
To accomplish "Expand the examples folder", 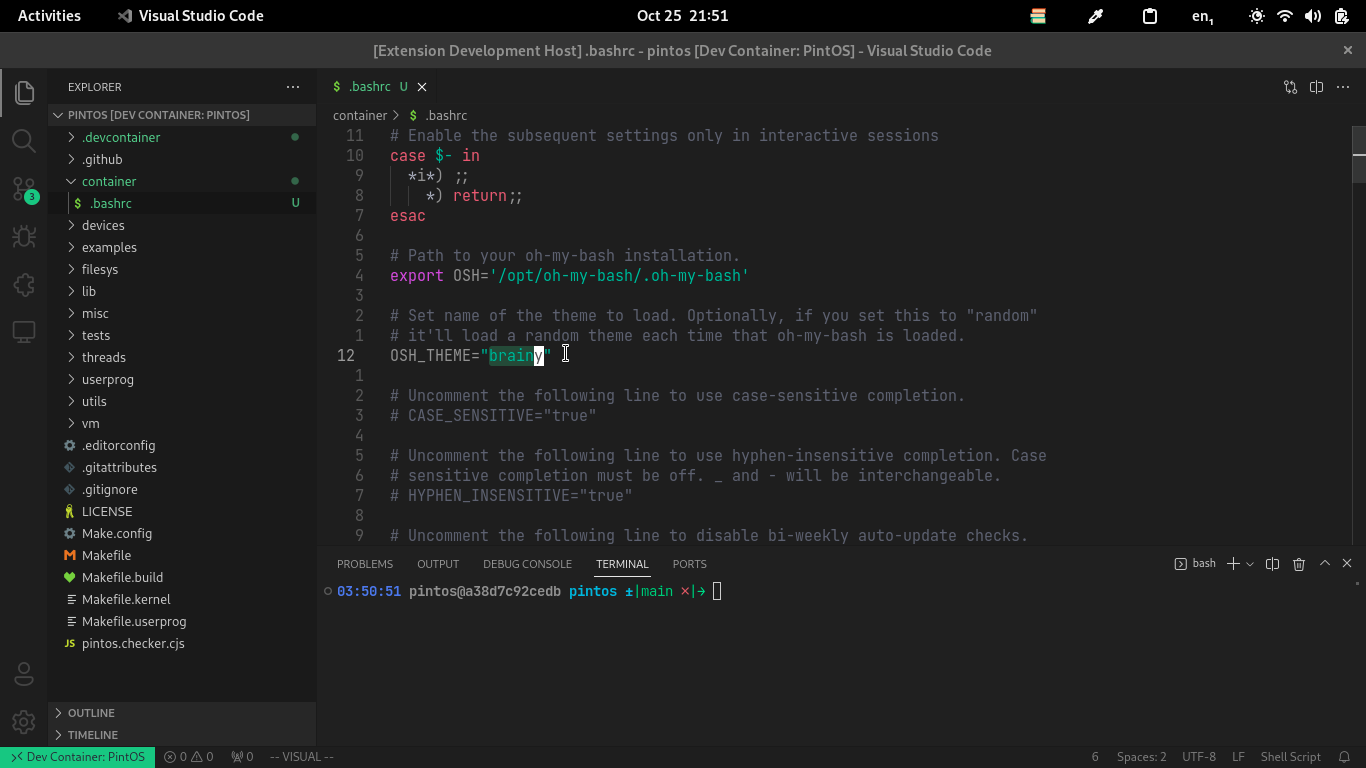I will coord(182,247).
